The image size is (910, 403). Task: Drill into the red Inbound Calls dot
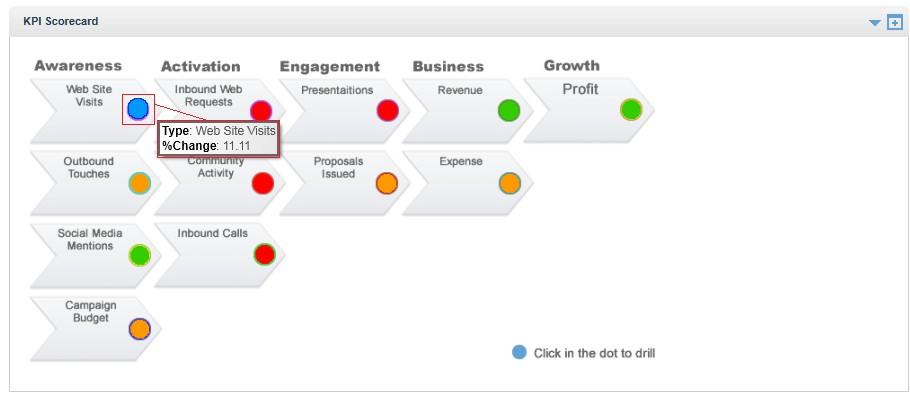click(x=265, y=254)
